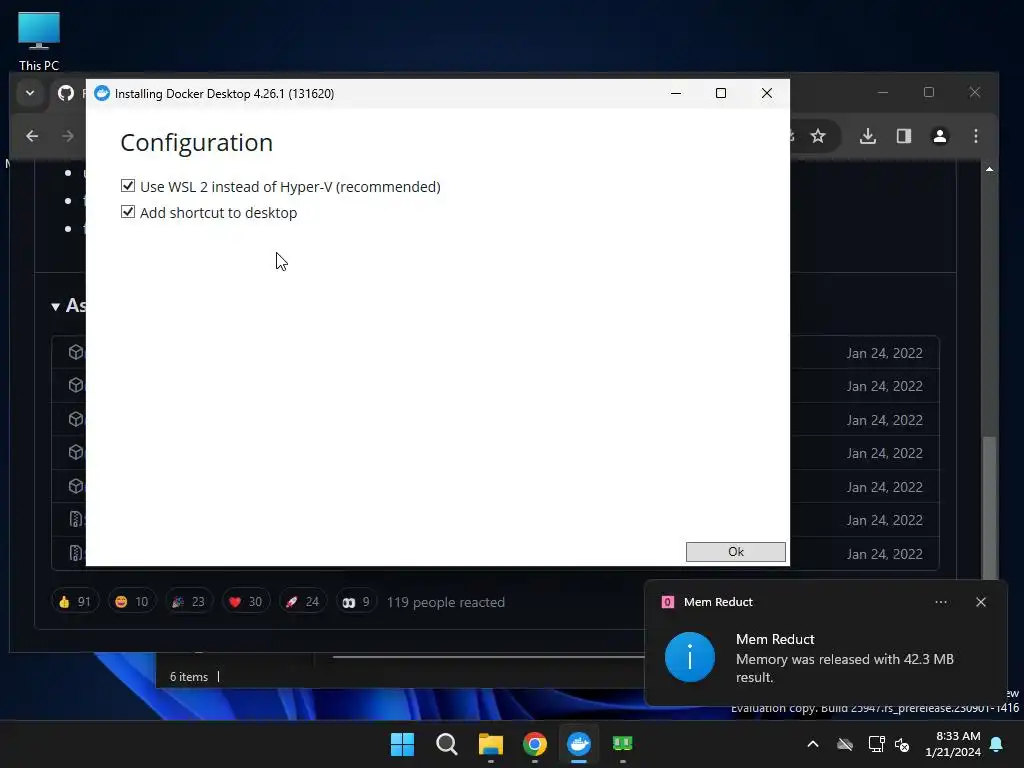Uncheck Use WSL 2 instead of Hyper-V

coord(128,186)
